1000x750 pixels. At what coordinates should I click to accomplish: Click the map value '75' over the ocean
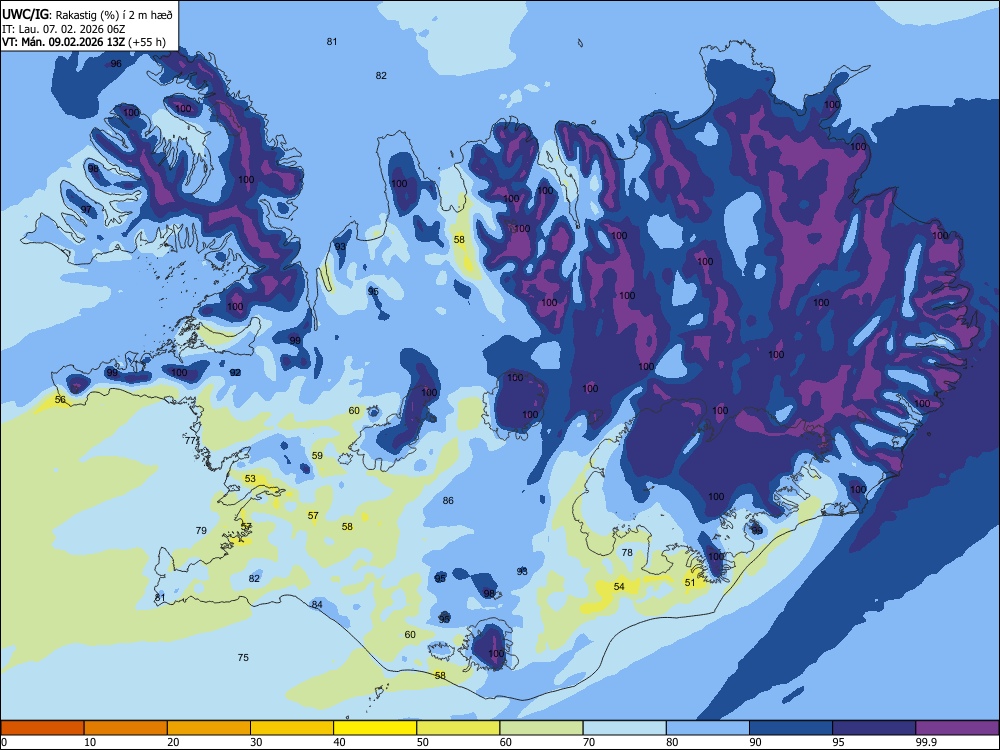click(x=243, y=658)
